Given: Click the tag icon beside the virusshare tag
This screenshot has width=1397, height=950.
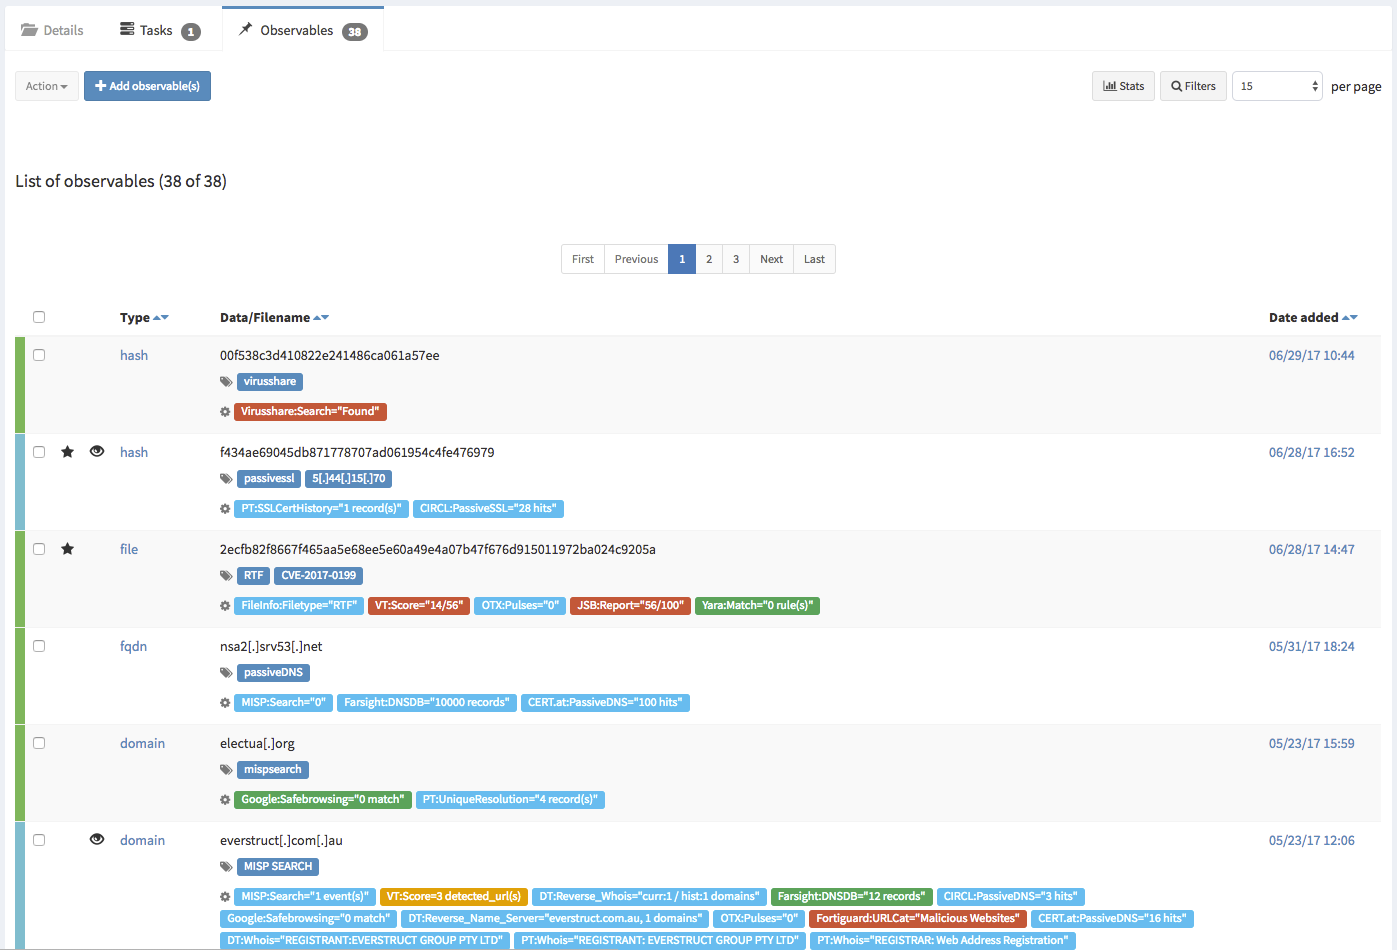Looking at the screenshot, I should [226, 382].
